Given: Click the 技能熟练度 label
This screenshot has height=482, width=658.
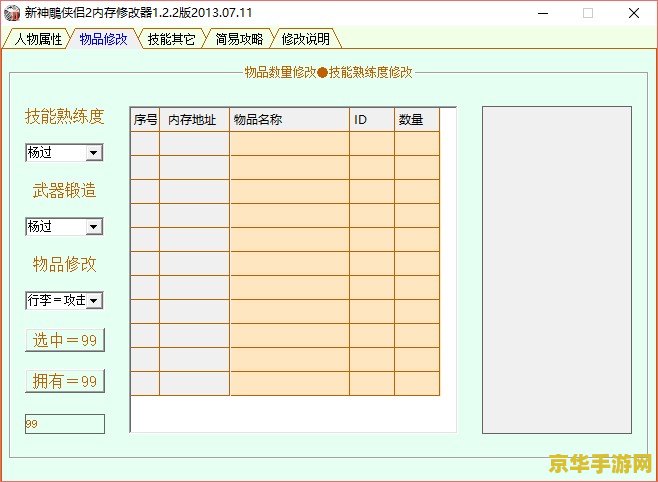Looking at the screenshot, I should click(65, 116).
